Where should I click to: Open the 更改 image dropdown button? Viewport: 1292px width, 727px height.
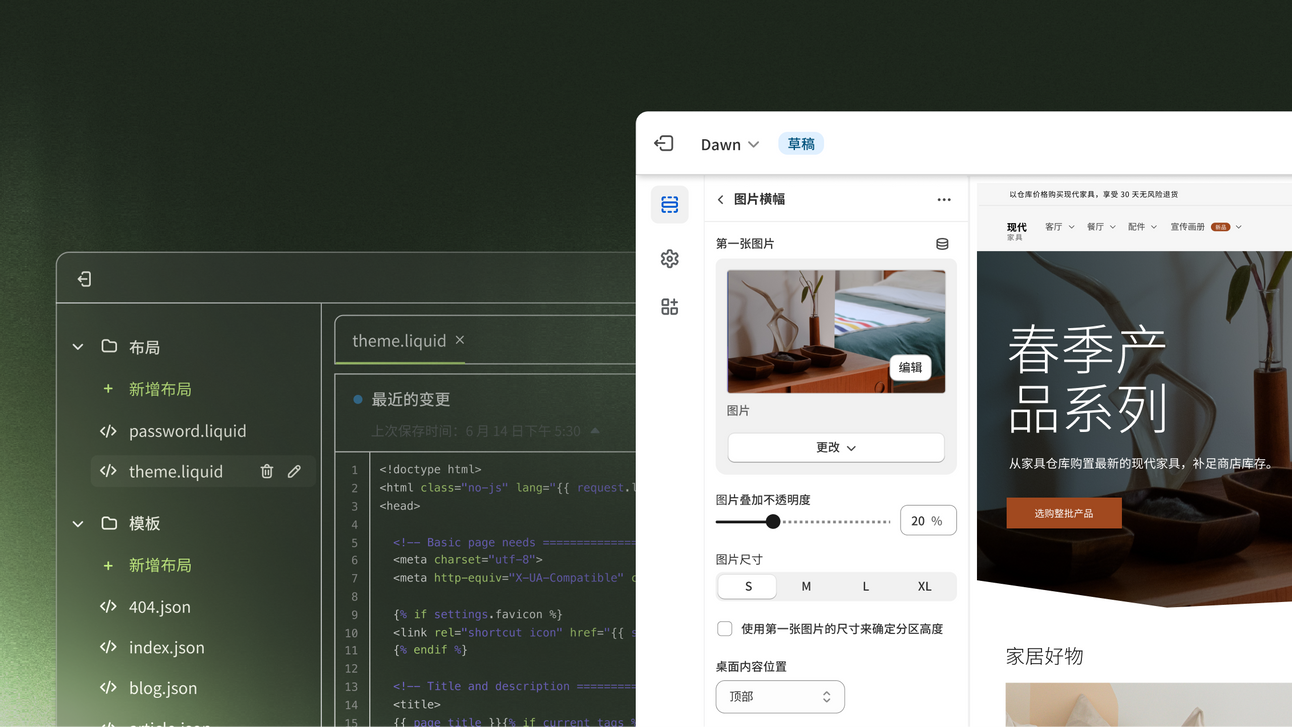pos(836,447)
